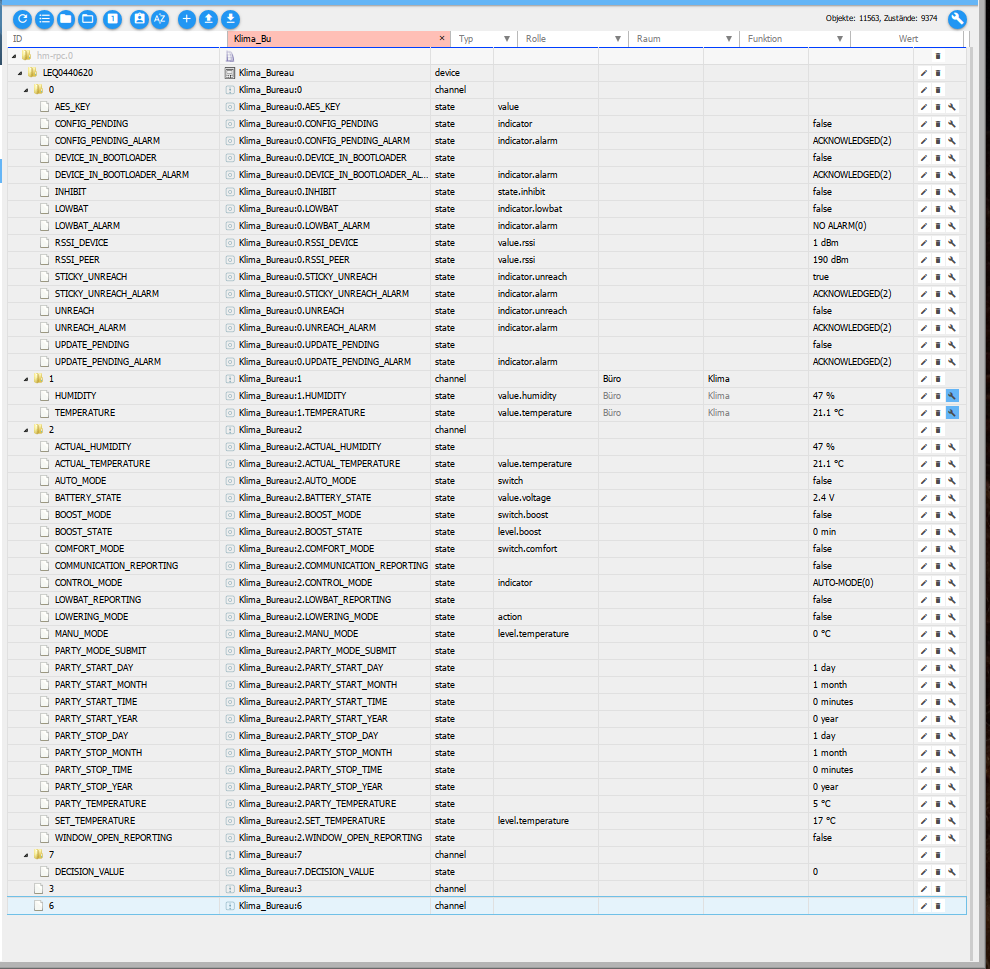Collapse channel 0 folder
This screenshot has width=990, height=969.
tap(26, 90)
